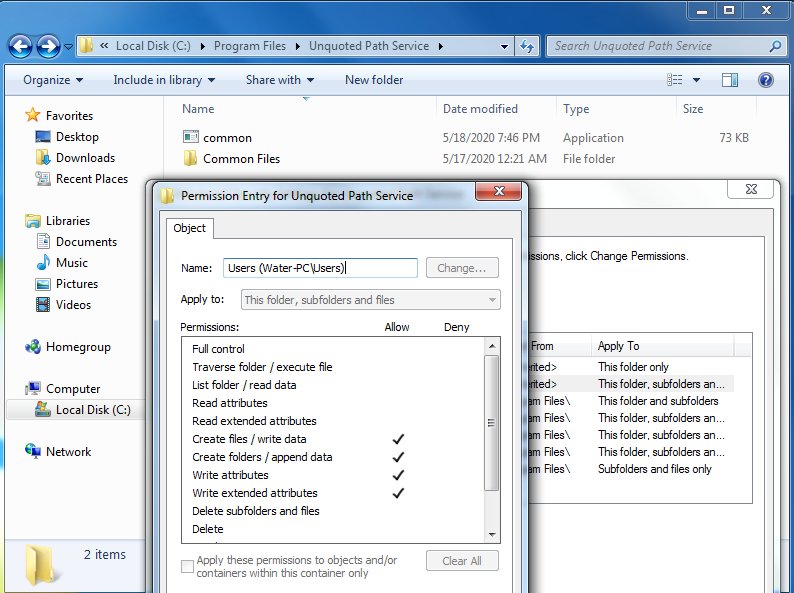
Task: Close the Permission Entry dialog
Action: pyautogui.click(x=499, y=191)
